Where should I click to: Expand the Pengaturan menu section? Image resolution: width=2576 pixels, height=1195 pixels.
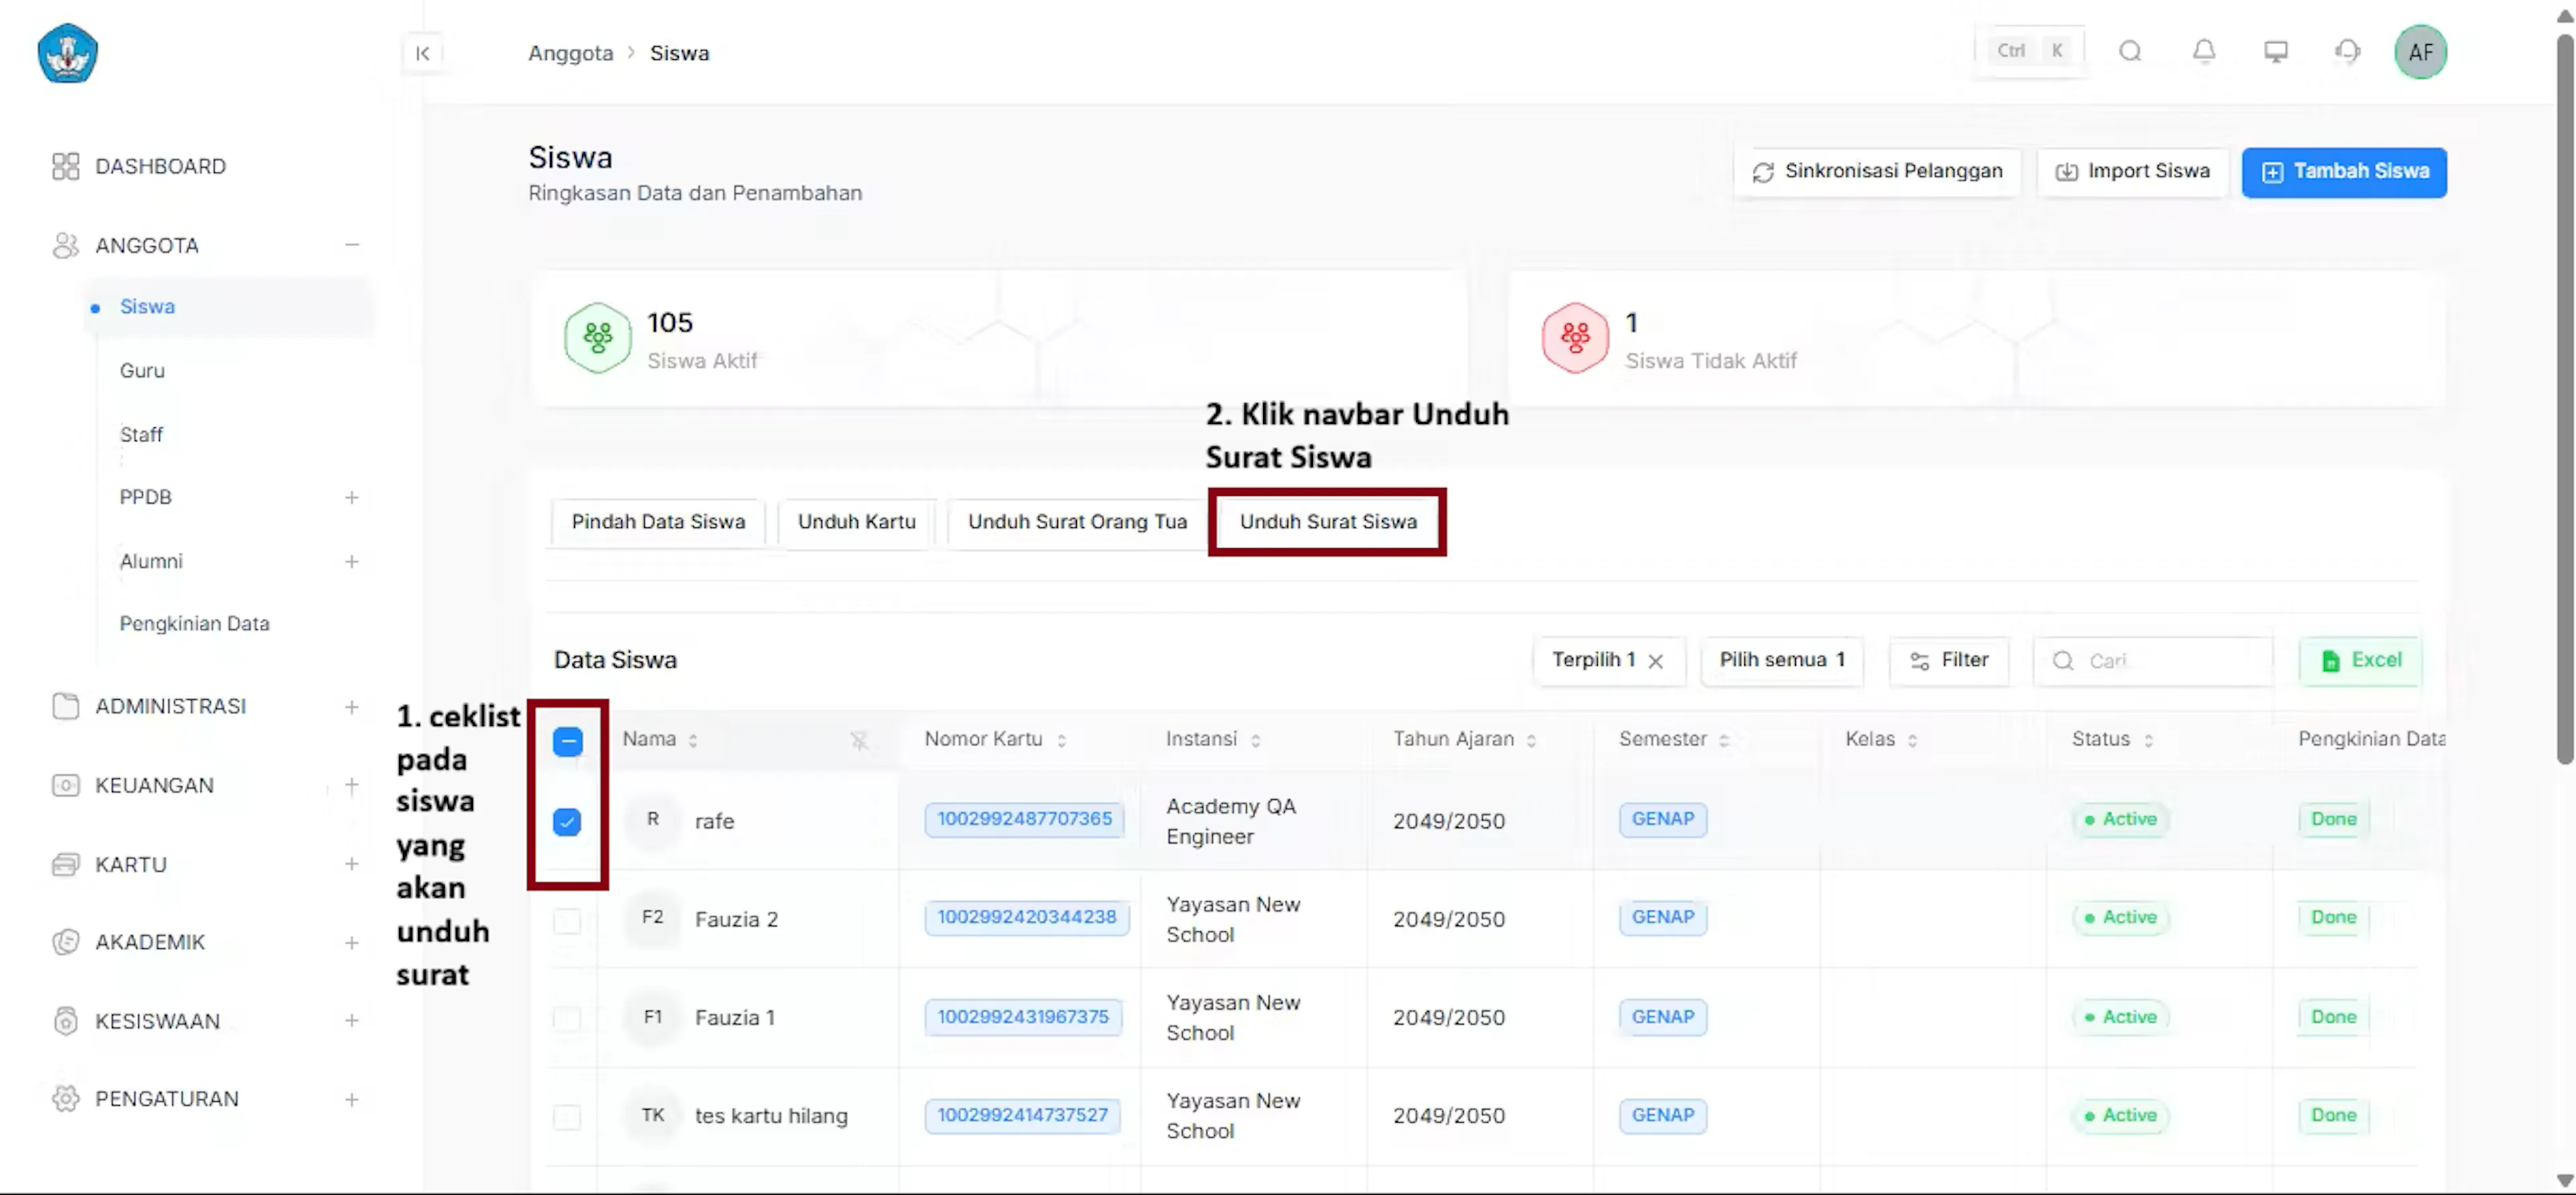(352, 1100)
